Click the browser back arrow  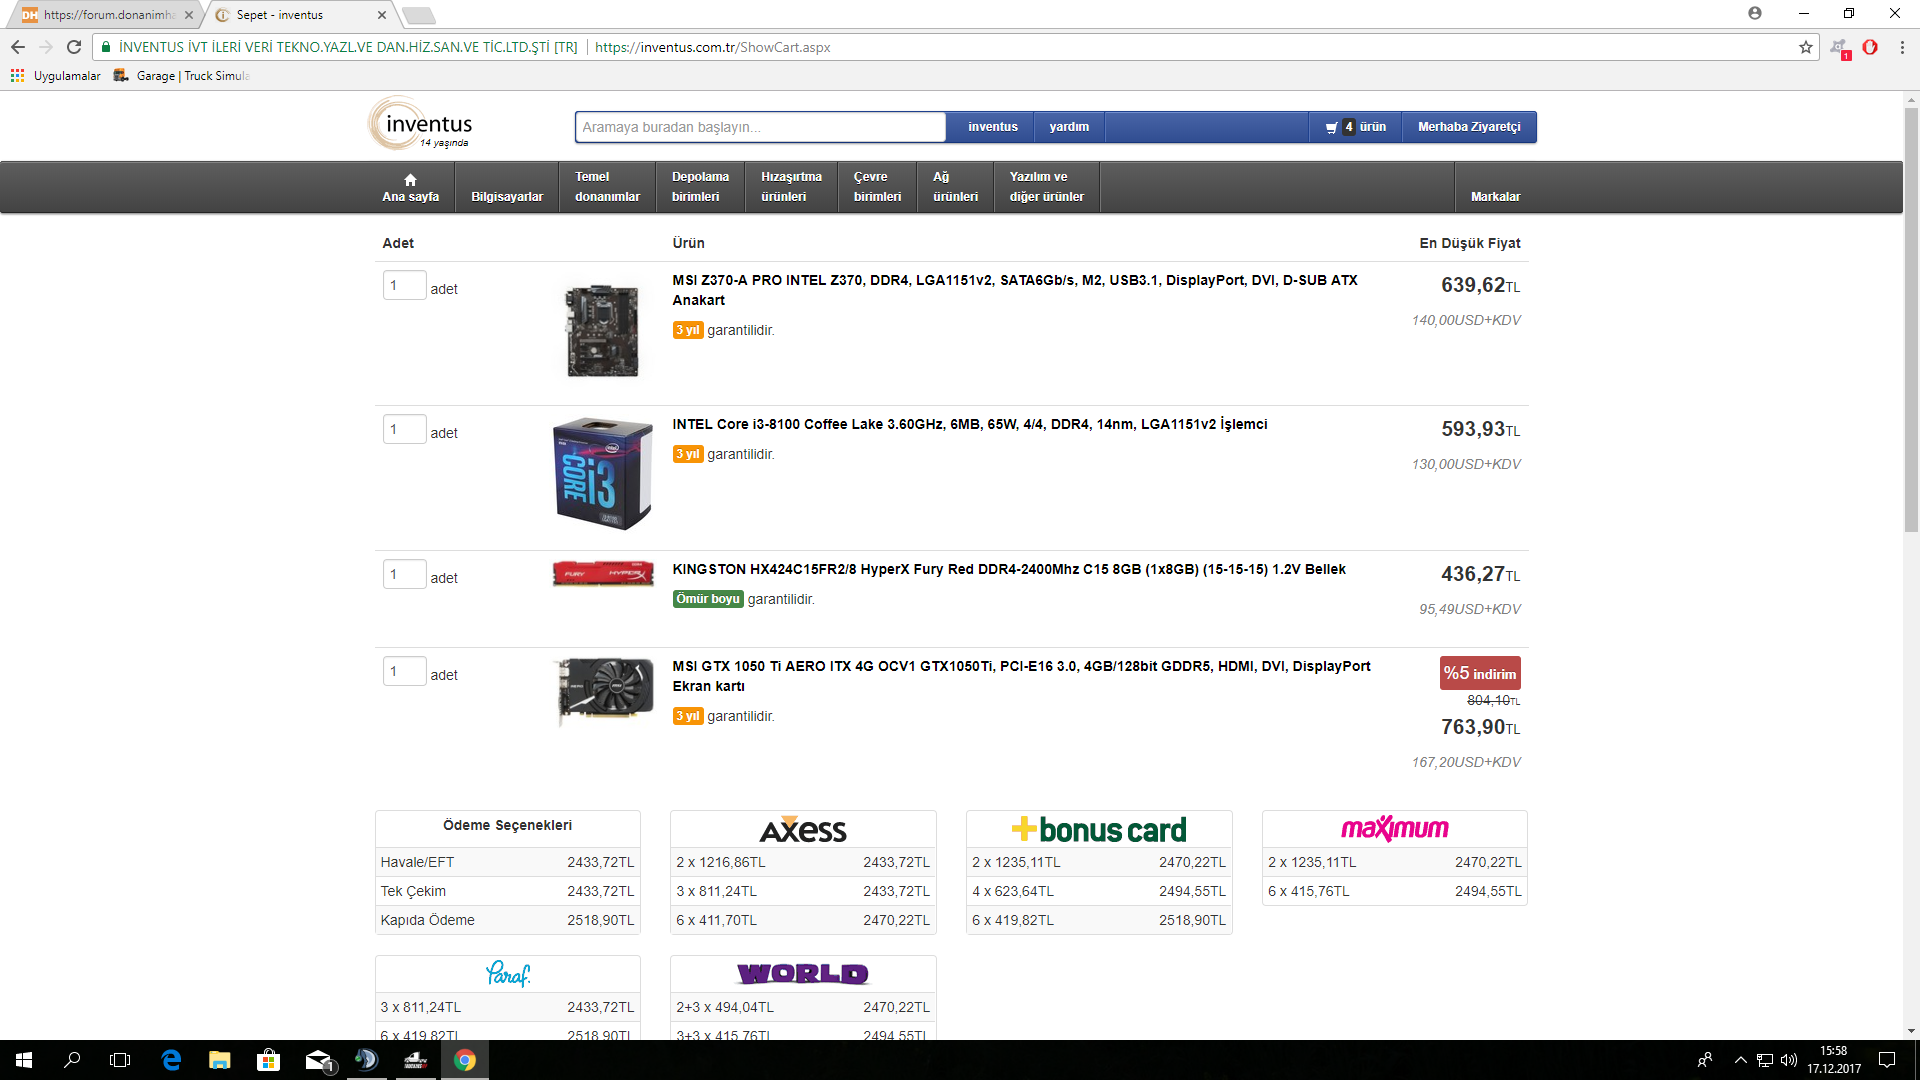(x=18, y=47)
